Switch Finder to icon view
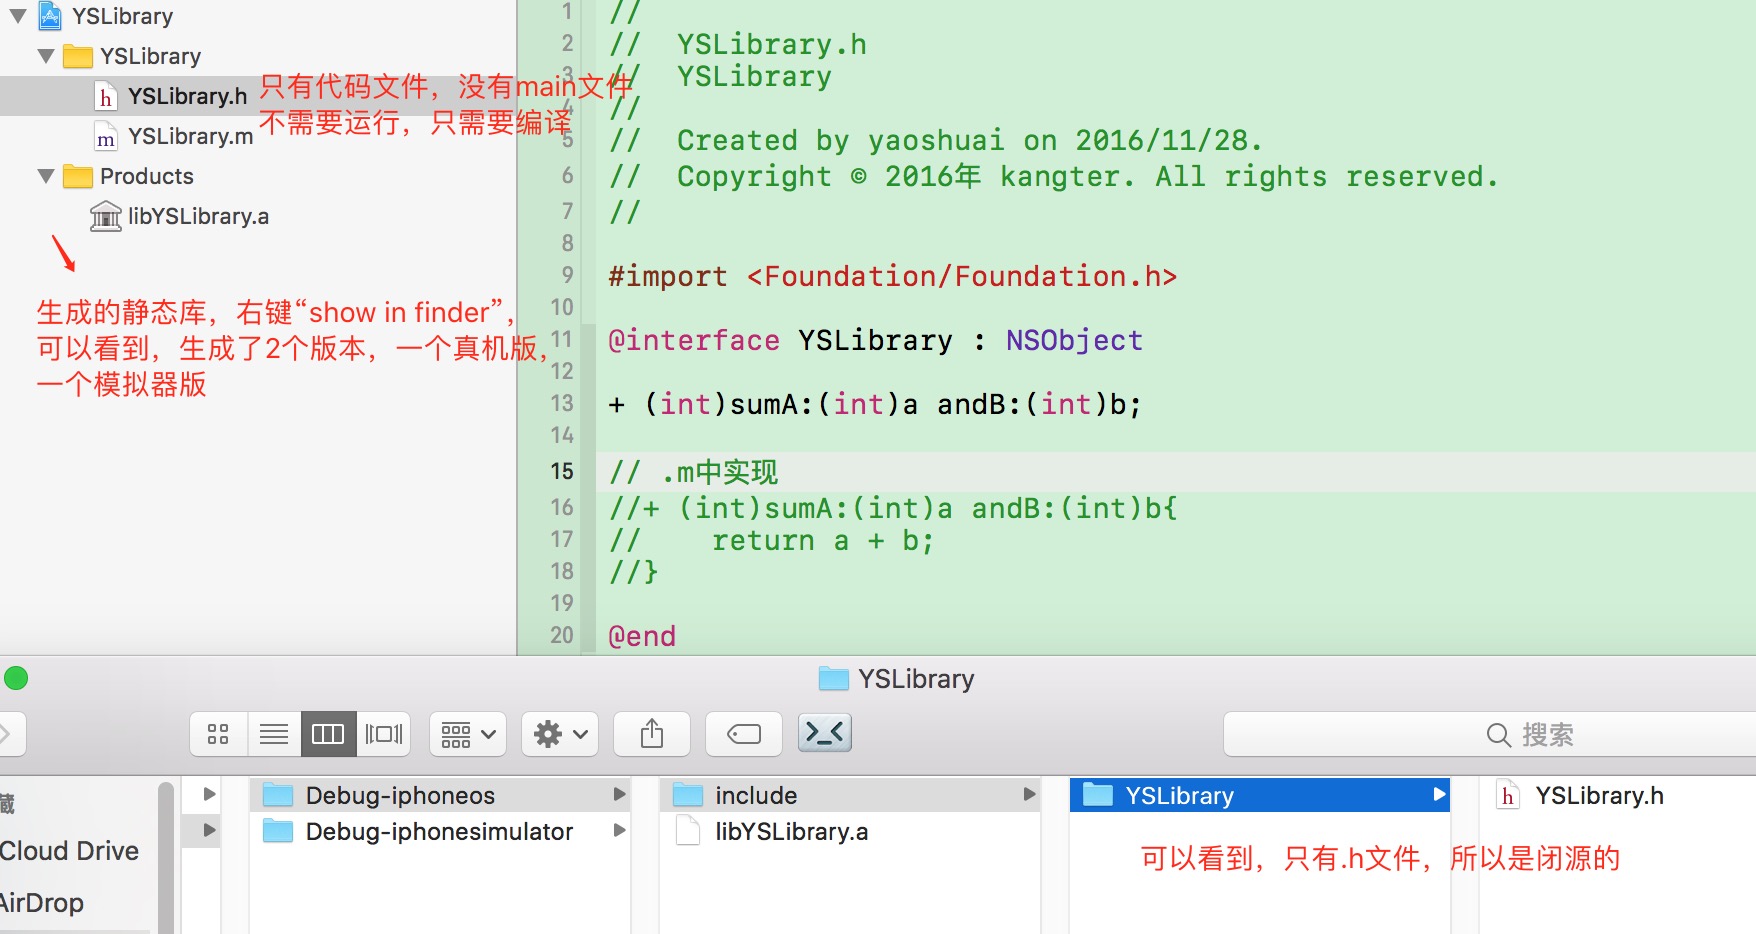The width and height of the screenshot is (1756, 934). coord(218,734)
